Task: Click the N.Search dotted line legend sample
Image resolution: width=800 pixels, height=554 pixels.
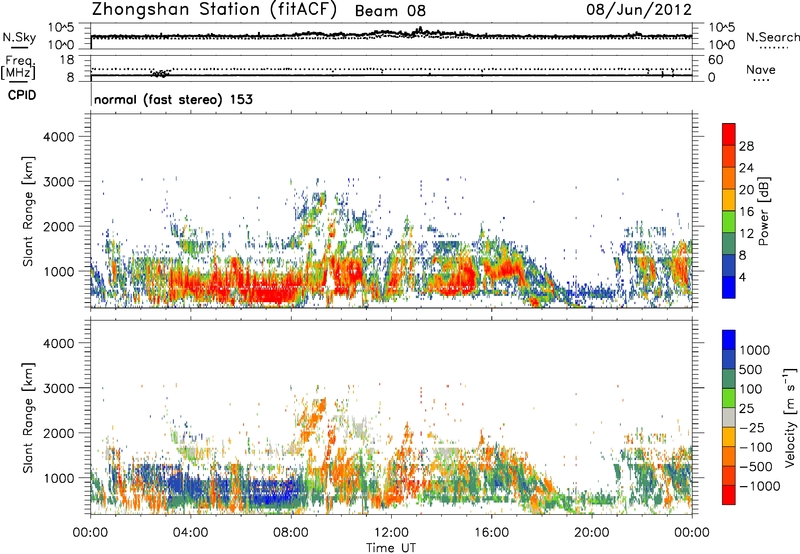Action: point(774,47)
